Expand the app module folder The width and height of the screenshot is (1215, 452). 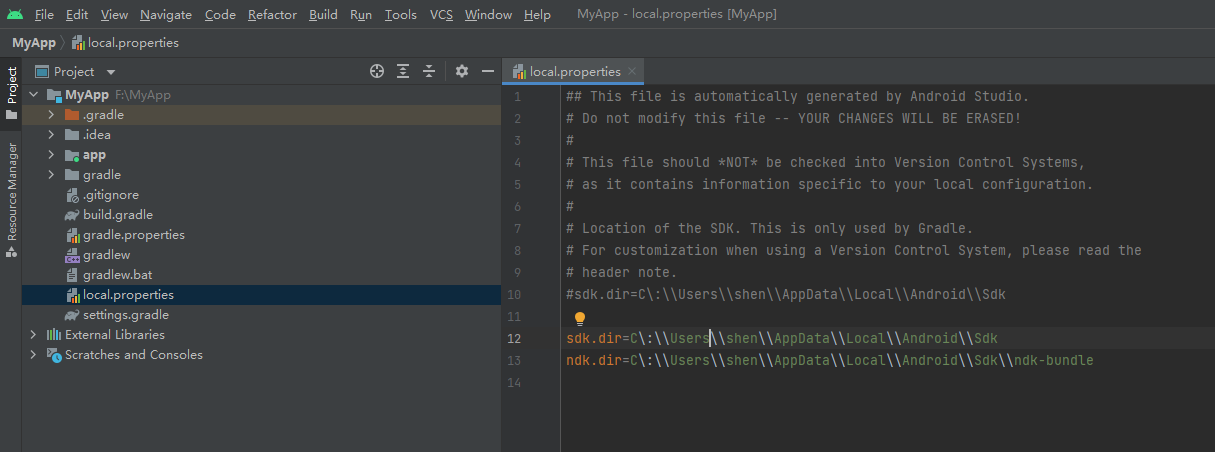(x=52, y=155)
